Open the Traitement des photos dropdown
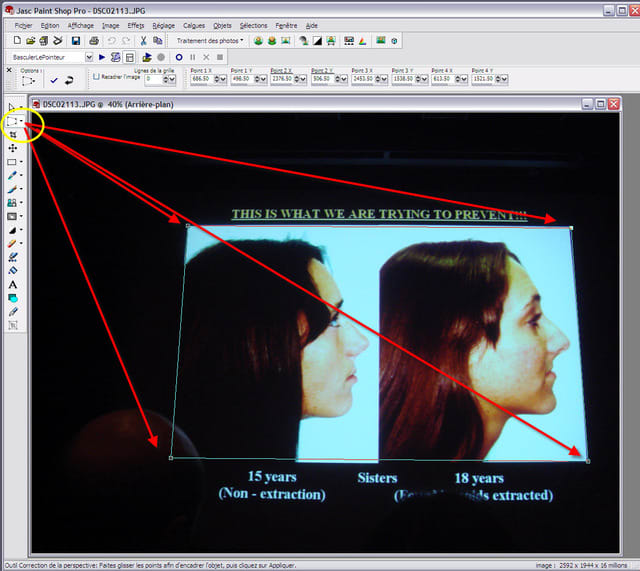640x571 pixels. [x=210, y=41]
